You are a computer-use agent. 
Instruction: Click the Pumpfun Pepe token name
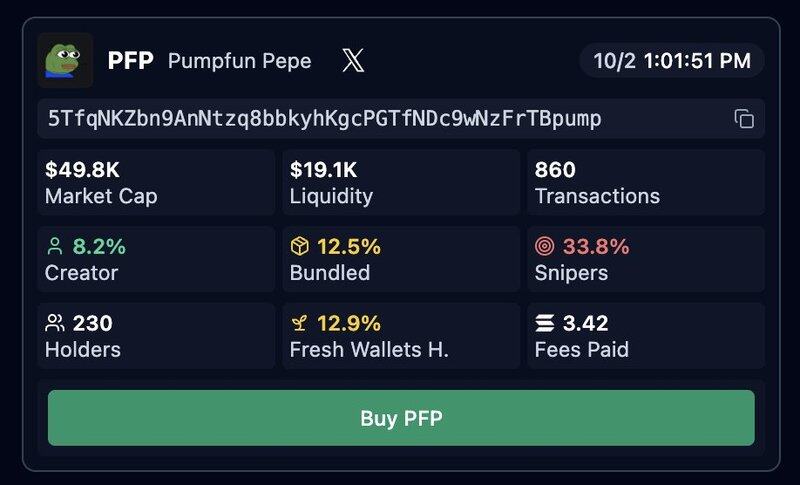[x=239, y=61]
